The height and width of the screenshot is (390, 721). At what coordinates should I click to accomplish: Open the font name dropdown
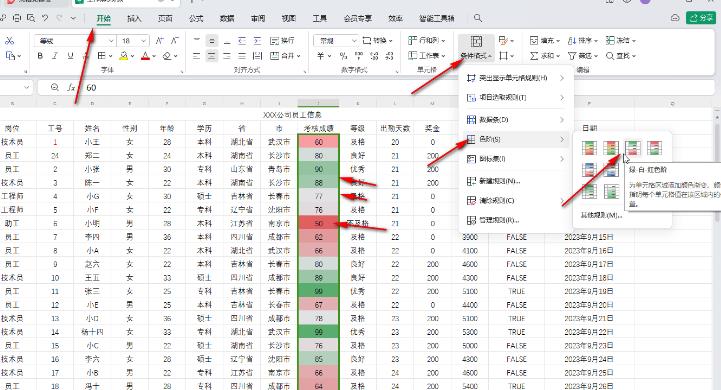(x=111, y=41)
